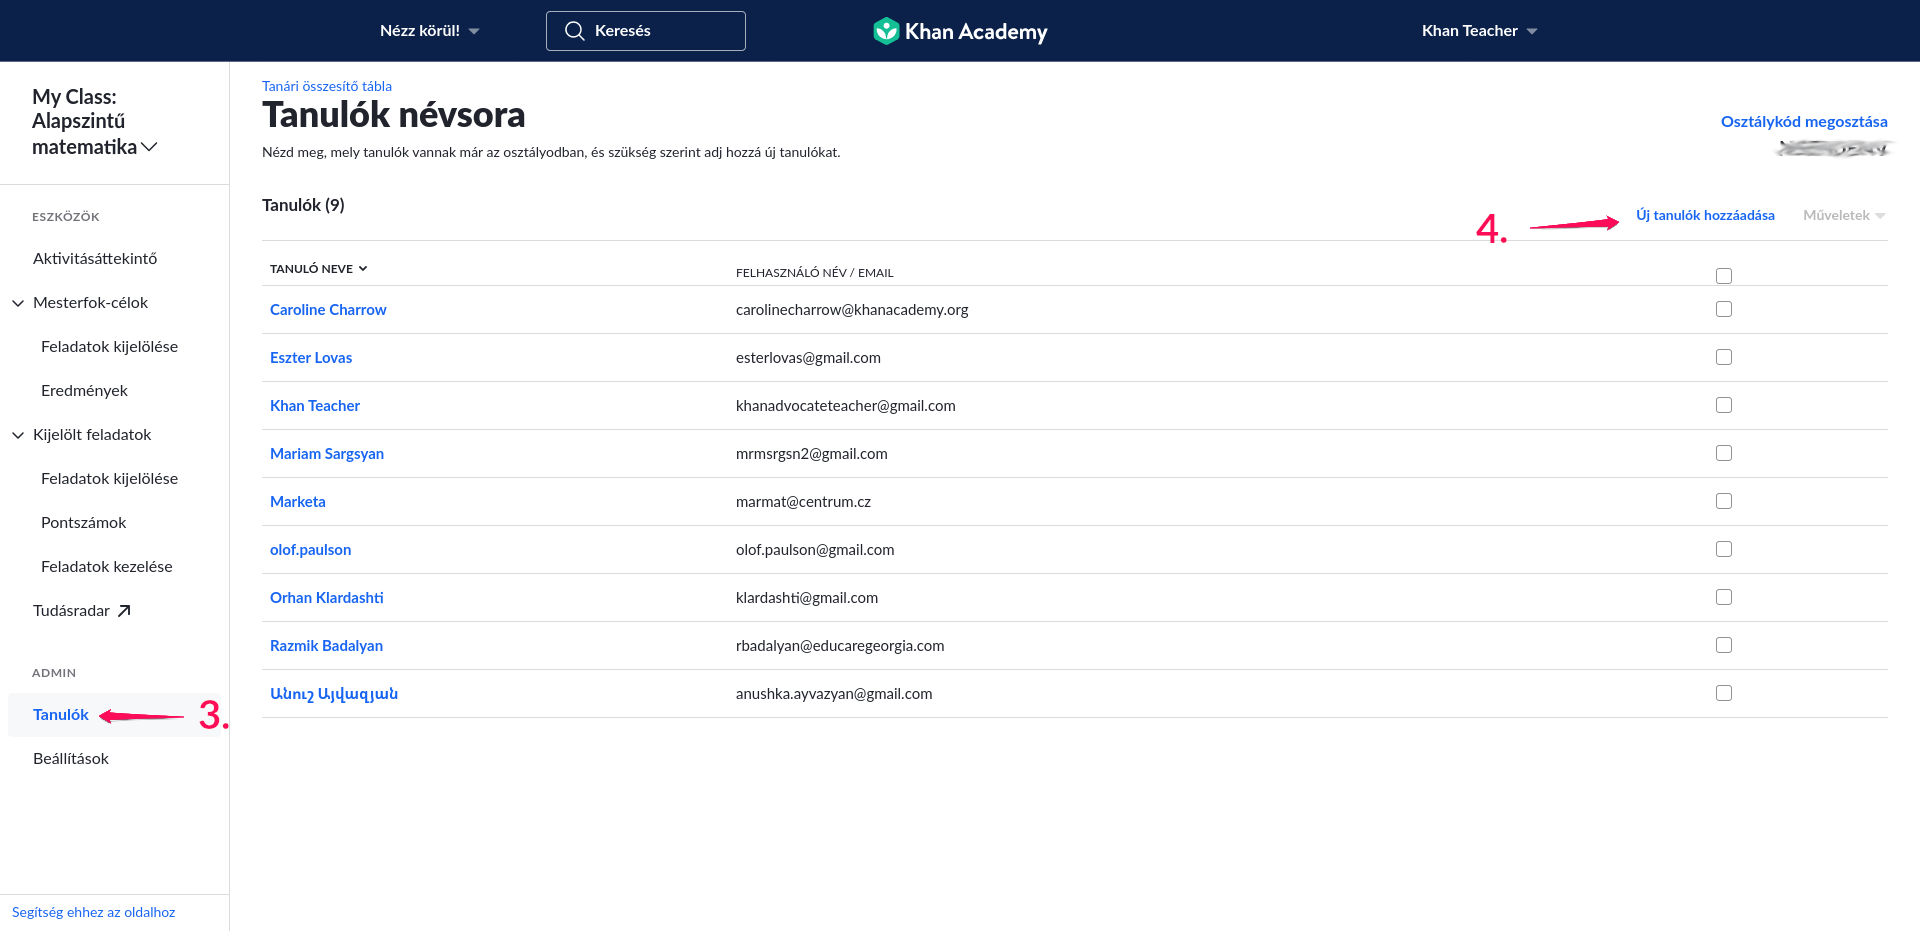Sort by Tanuló neve column
Image resolution: width=1920 pixels, height=931 pixels.
click(x=319, y=269)
